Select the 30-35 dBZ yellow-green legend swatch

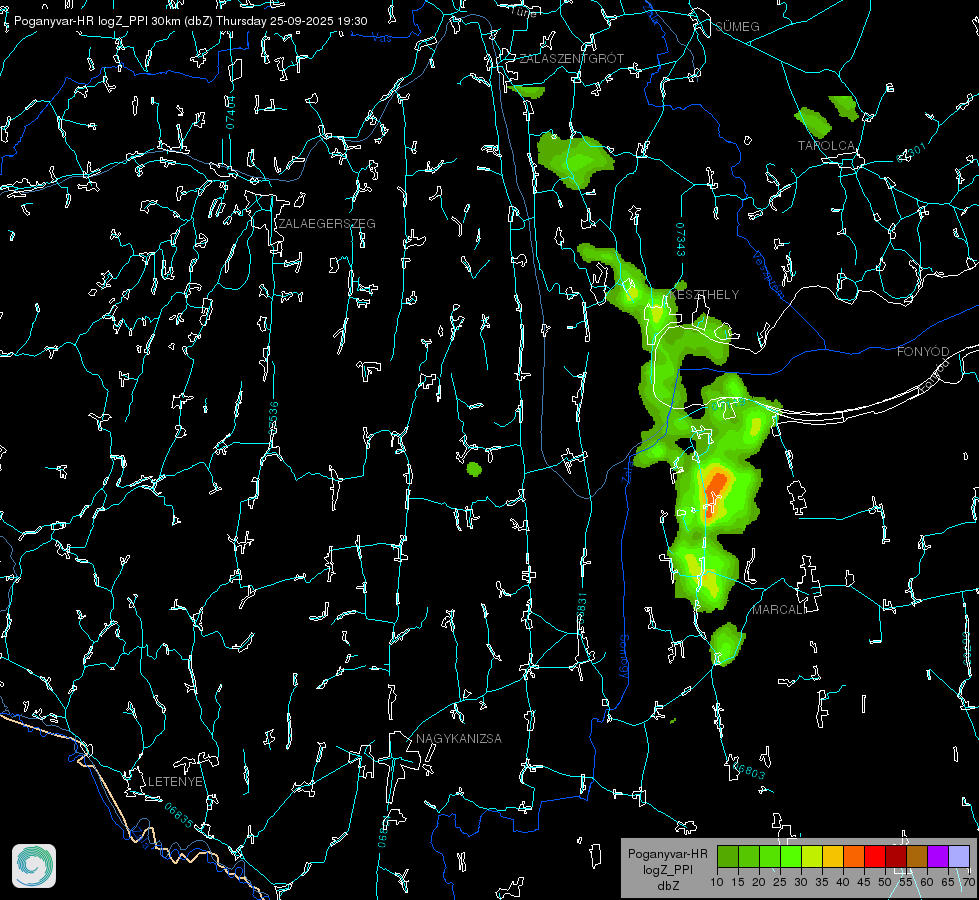tap(812, 856)
